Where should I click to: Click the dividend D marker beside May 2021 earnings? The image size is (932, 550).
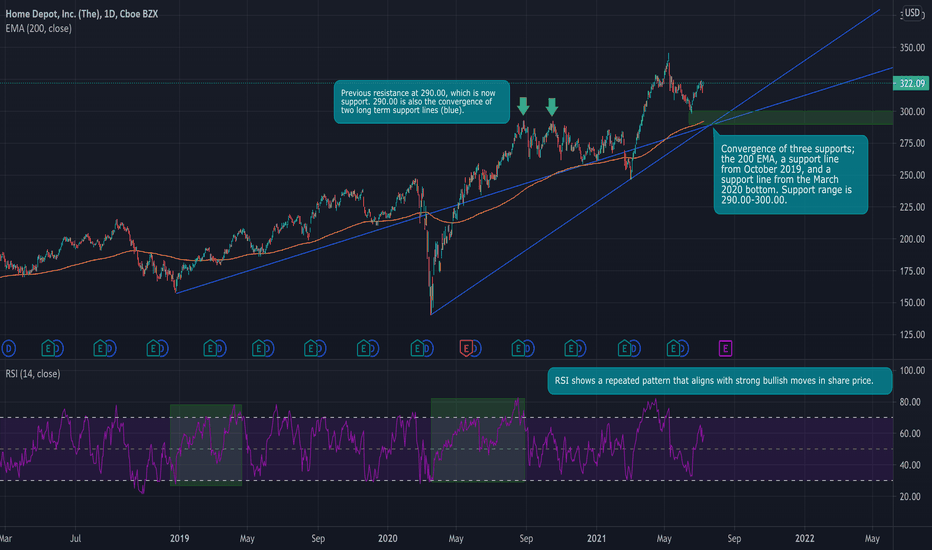682,348
